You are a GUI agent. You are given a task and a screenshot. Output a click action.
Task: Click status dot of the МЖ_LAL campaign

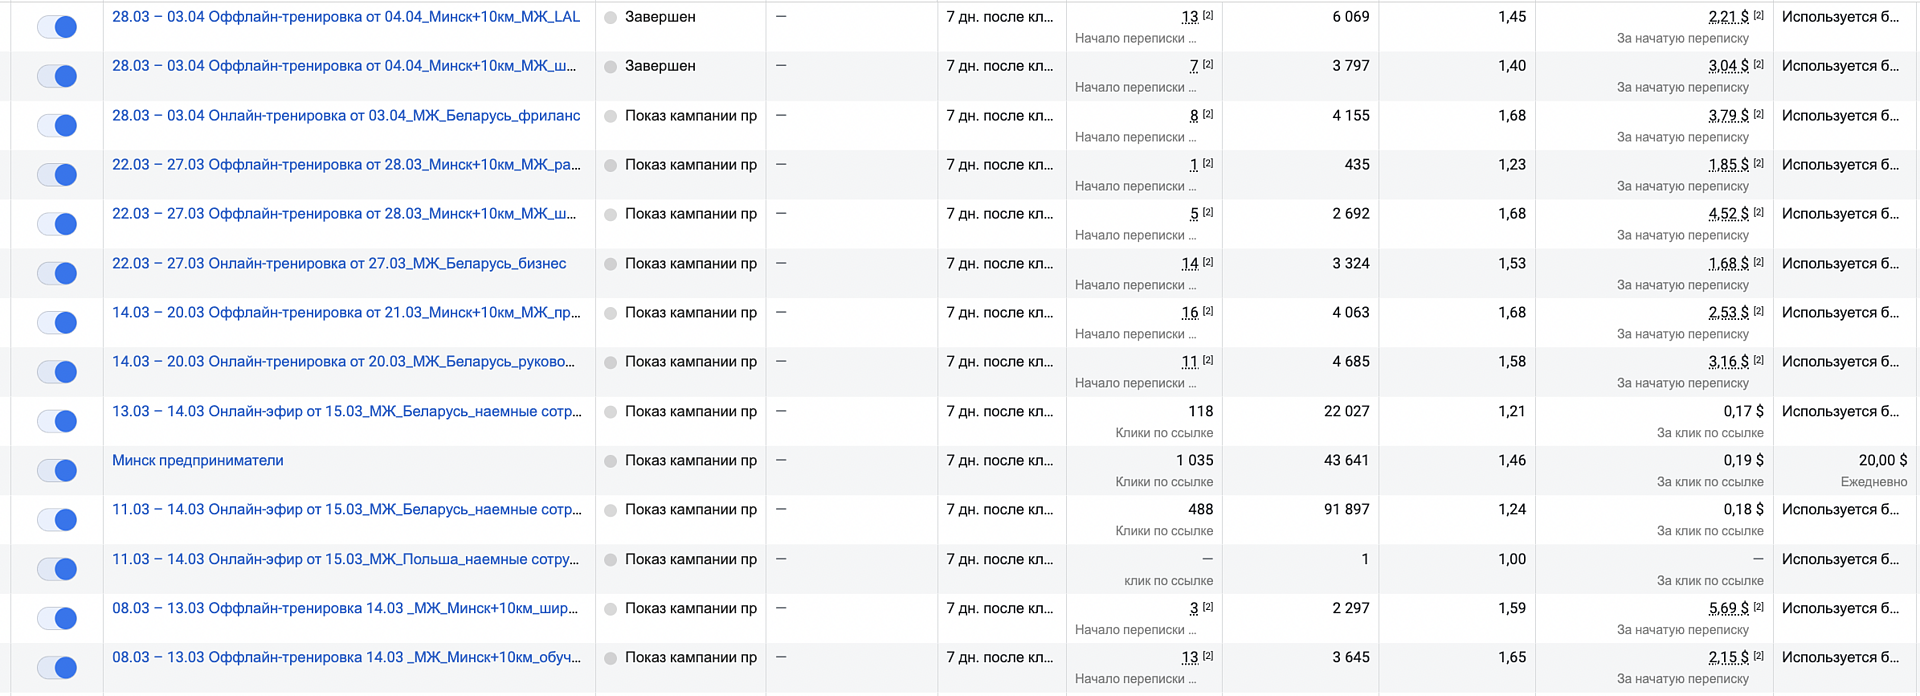(x=610, y=18)
